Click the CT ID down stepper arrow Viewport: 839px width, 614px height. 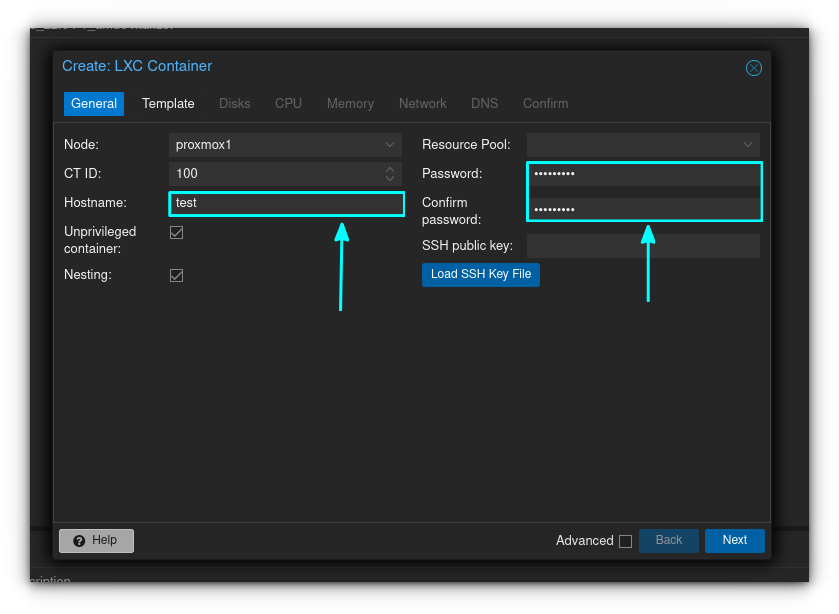(390, 177)
